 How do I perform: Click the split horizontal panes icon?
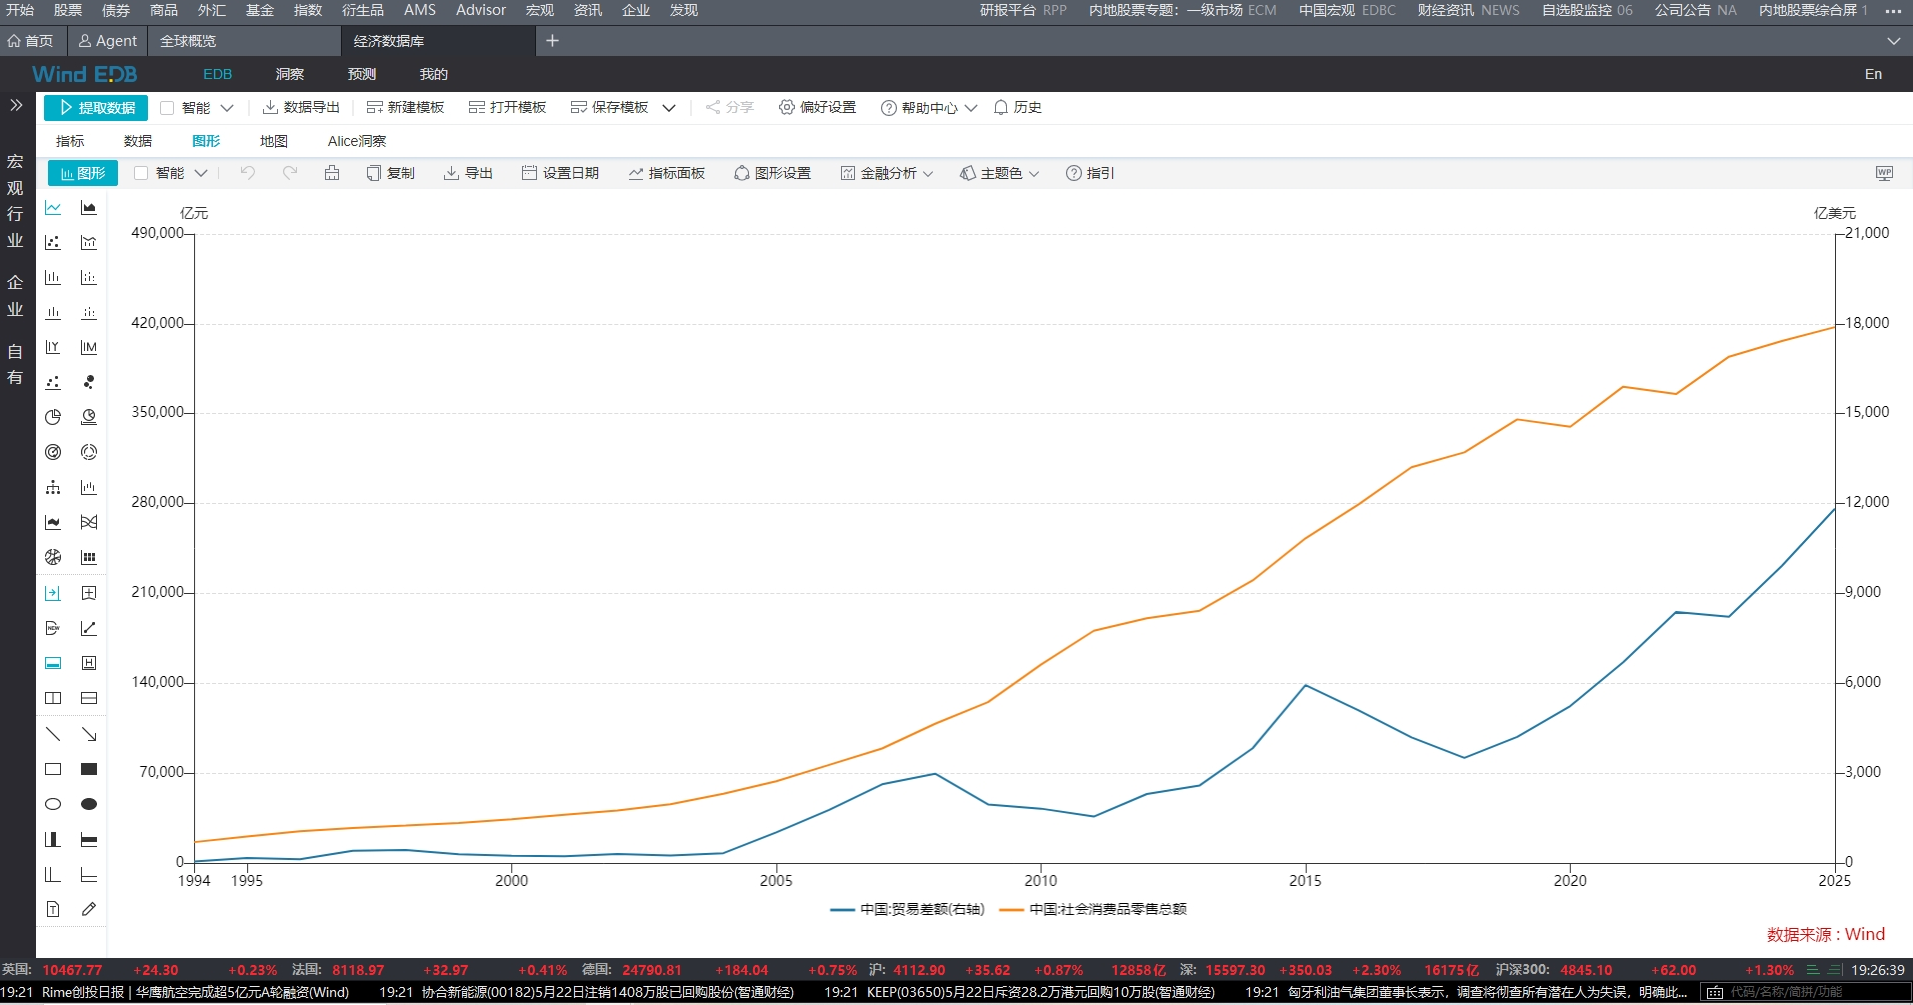pyautogui.click(x=89, y=698)
